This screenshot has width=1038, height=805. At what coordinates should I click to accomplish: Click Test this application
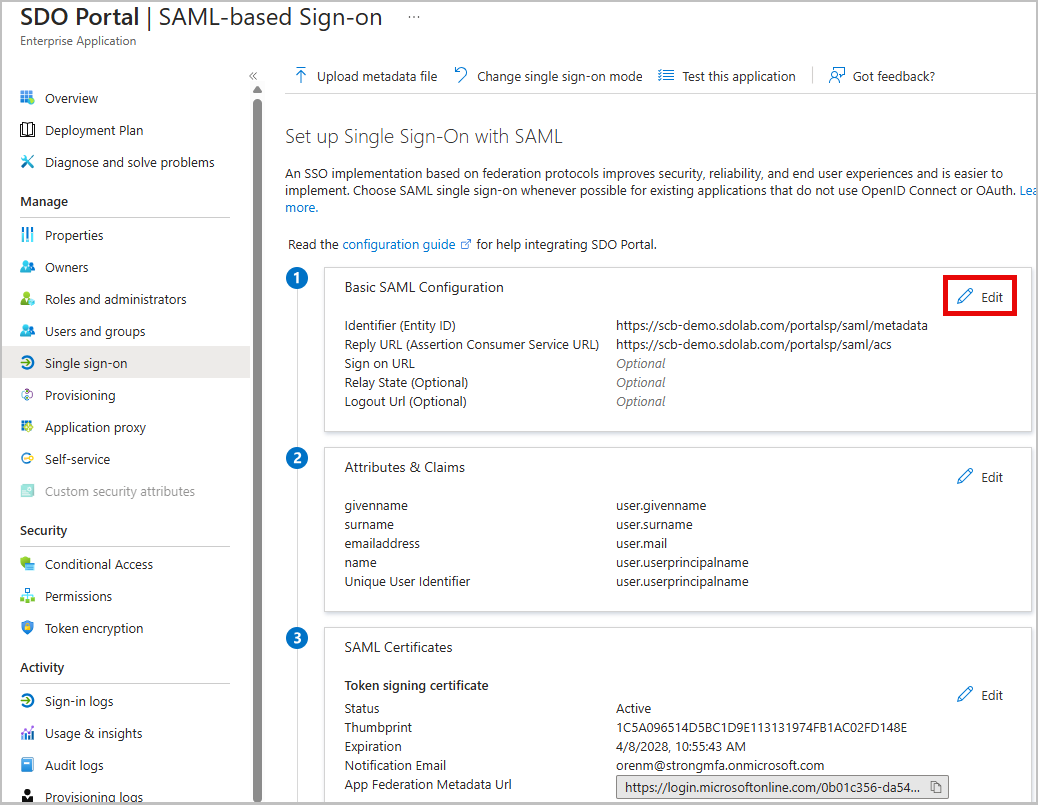point(727,76)
